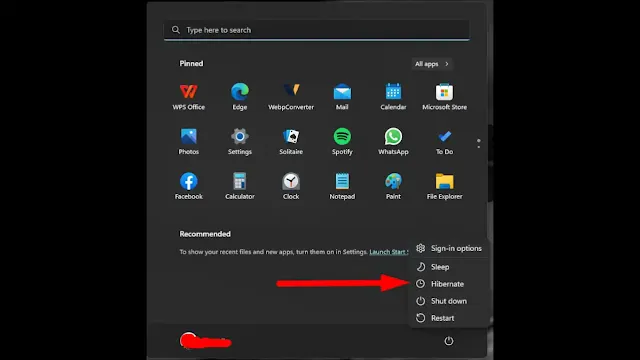Choose Sleep in the power menu

(449, 267)
